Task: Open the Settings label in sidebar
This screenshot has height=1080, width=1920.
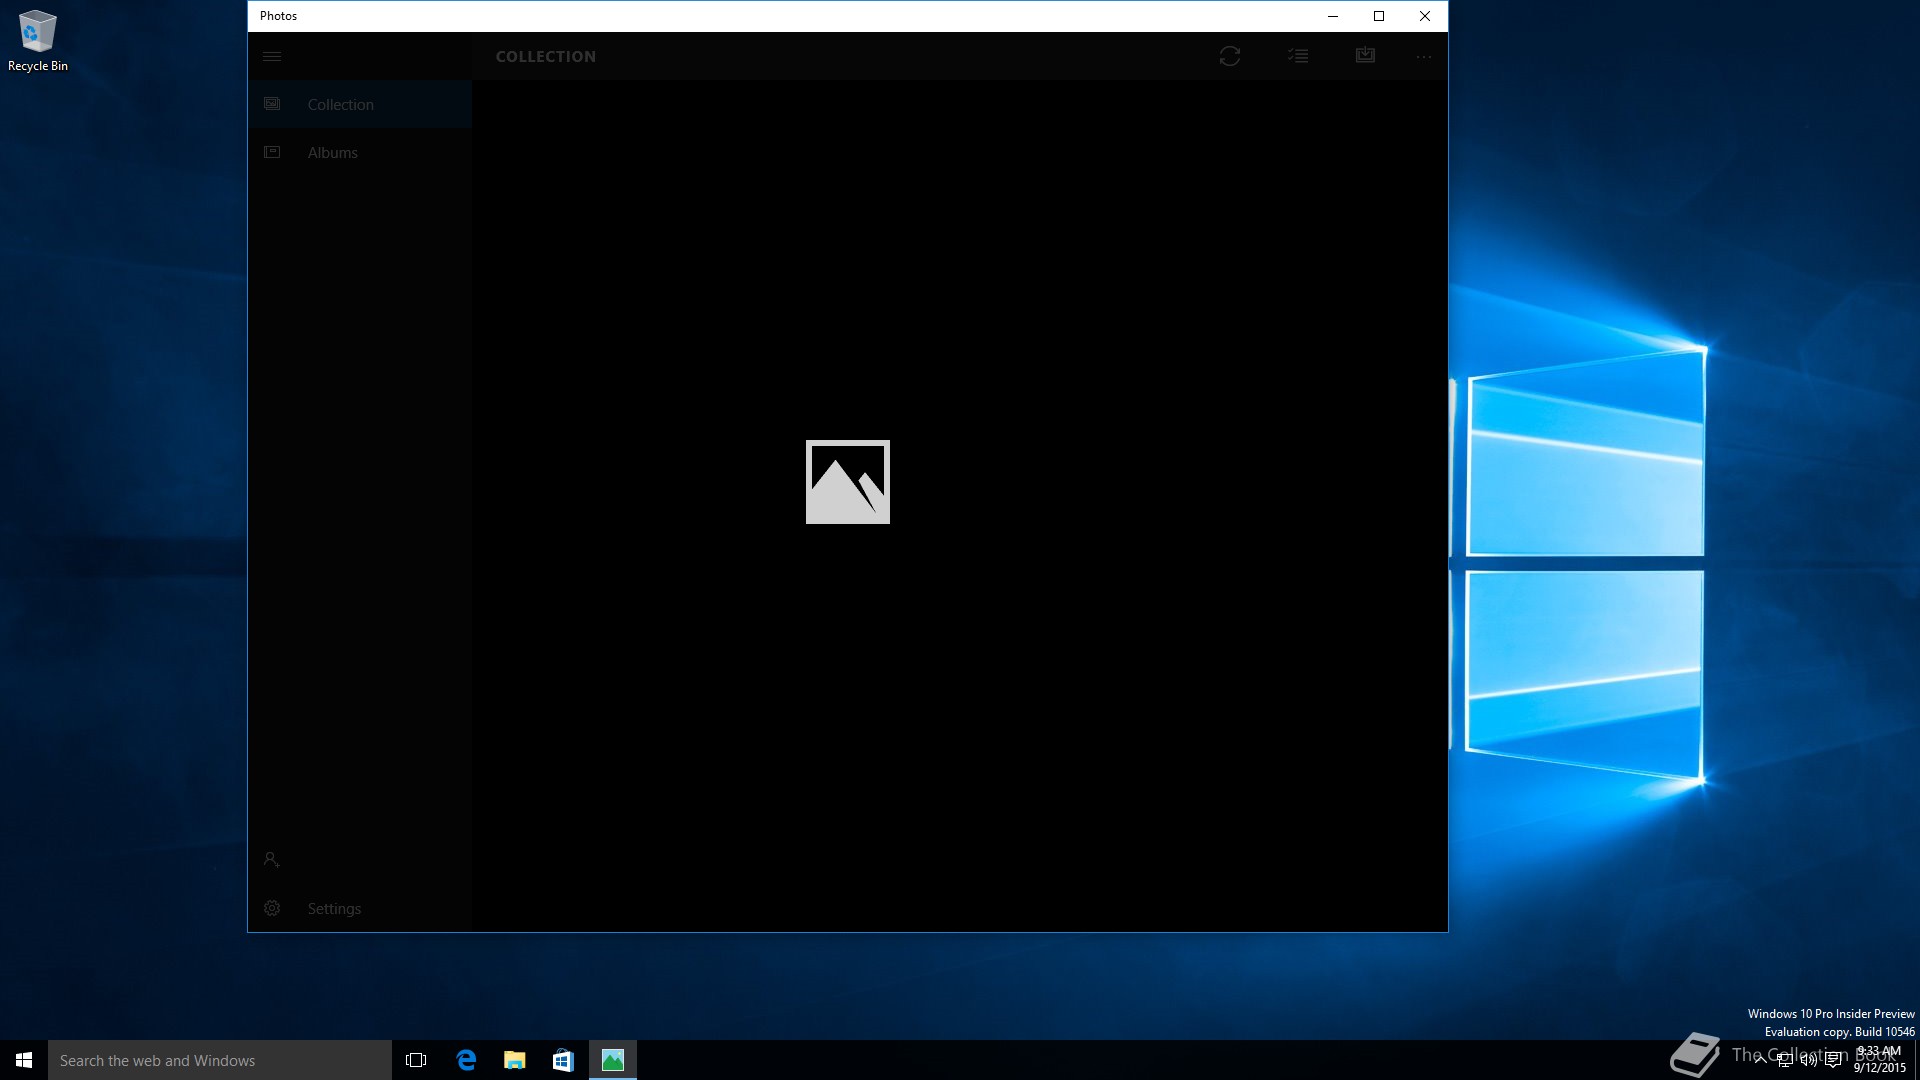Action: [334, 908]
